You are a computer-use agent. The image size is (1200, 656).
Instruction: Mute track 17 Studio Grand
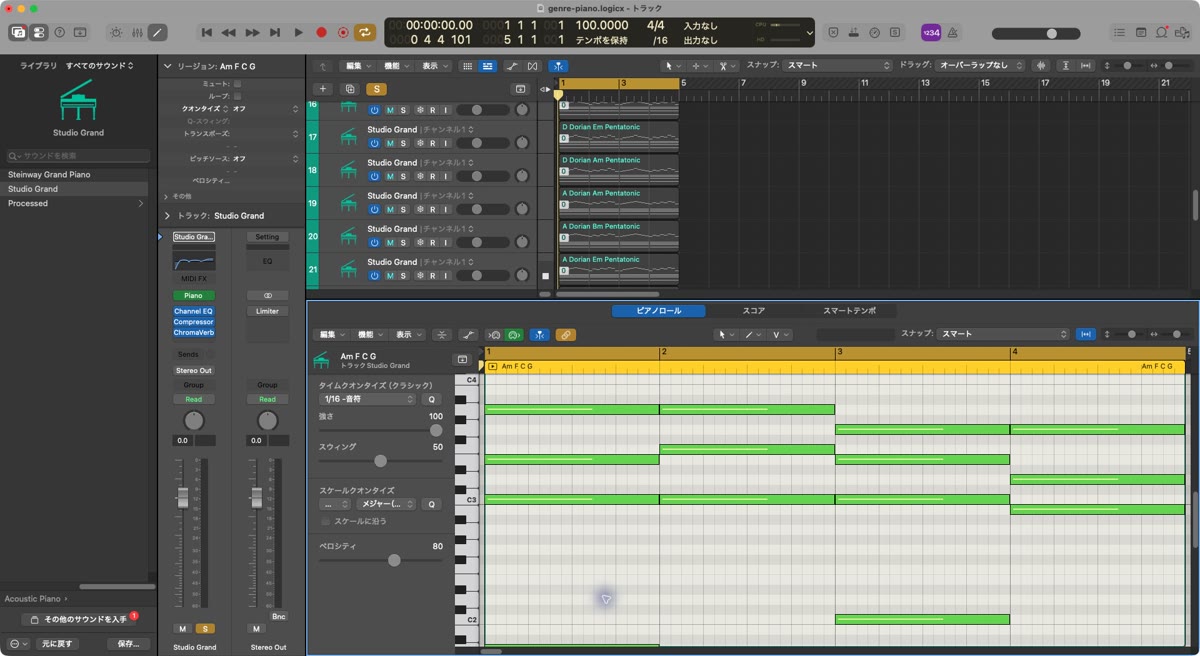[391, 143]
